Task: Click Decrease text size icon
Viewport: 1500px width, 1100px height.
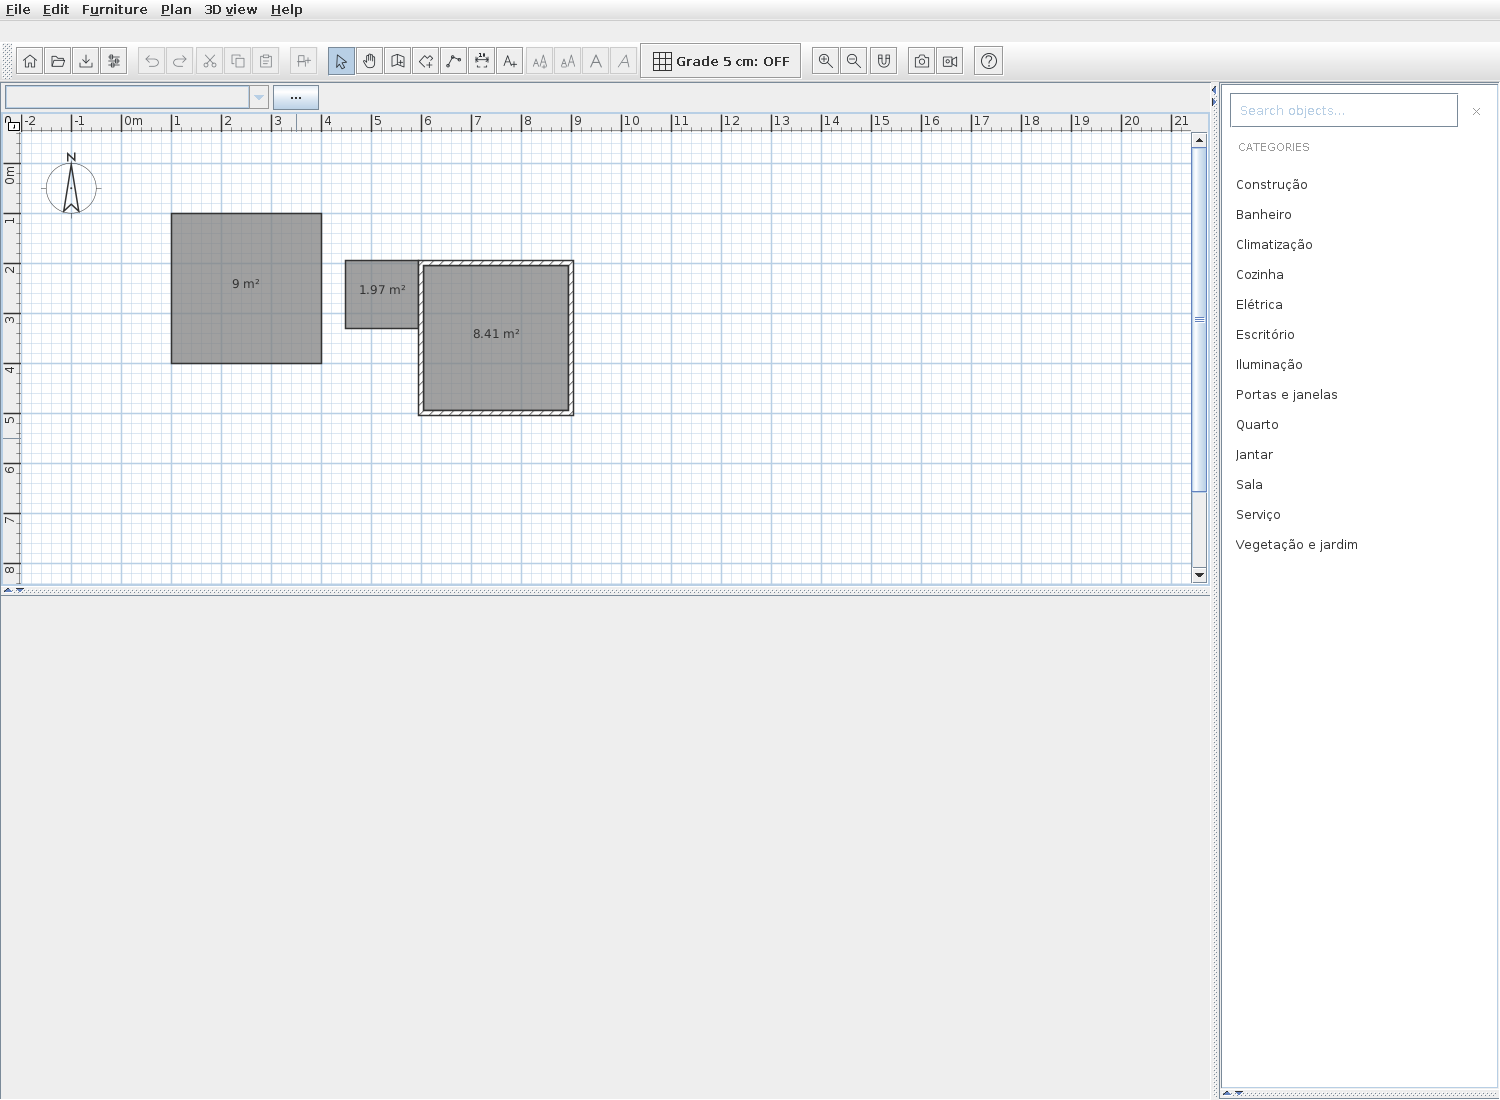Action: 568,61
